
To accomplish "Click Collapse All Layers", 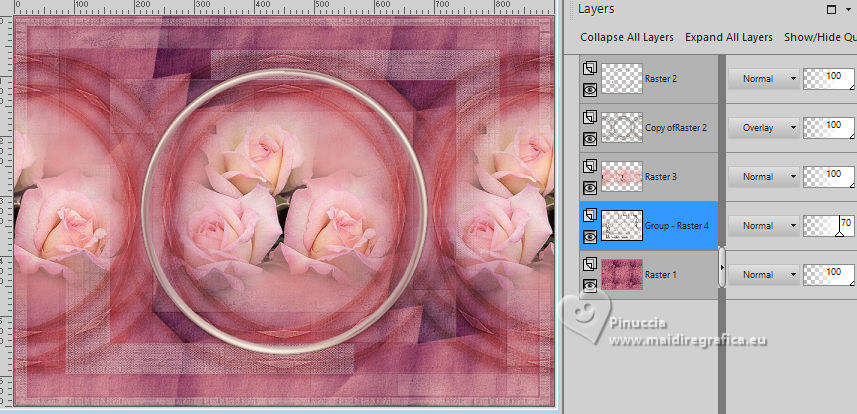I will coord(627,37).
